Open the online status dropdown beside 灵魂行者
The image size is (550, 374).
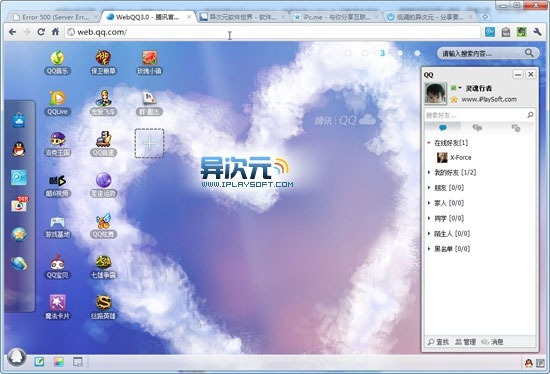coord(456,88)
